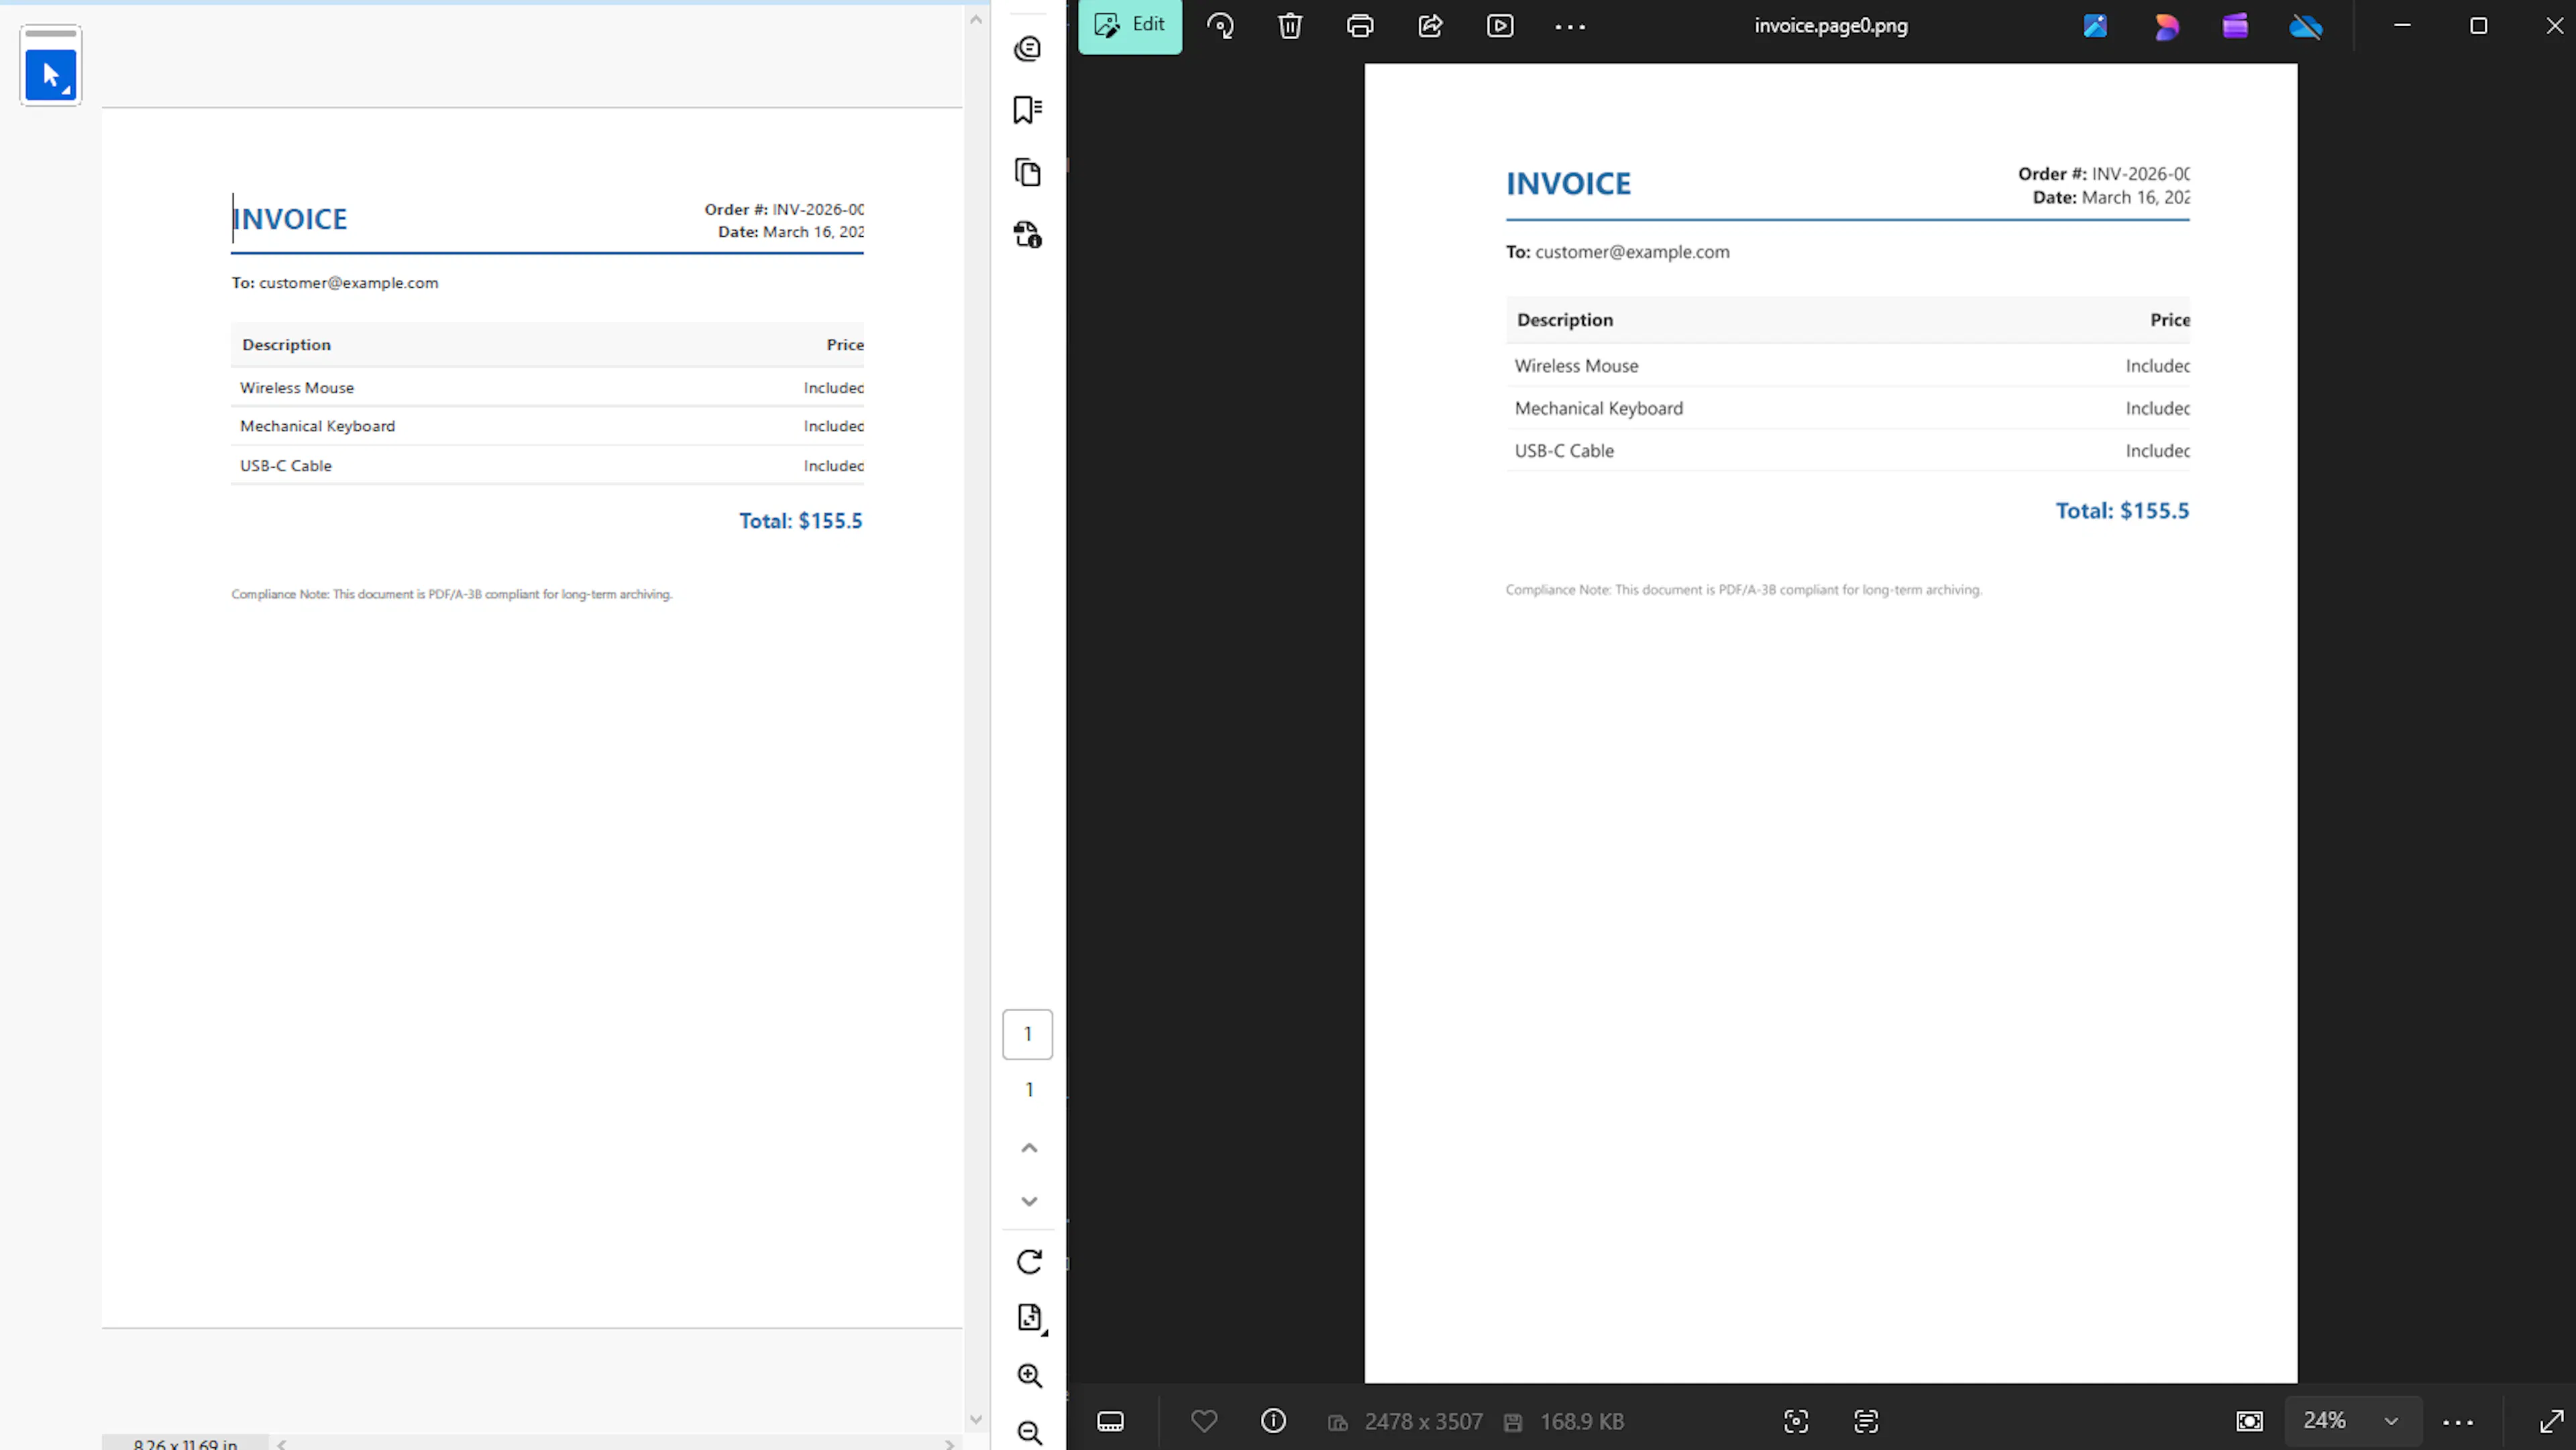The image size is (2576, 1450).
Task: Open more options at bottom right of Photos
Action: point(2458,1422)
